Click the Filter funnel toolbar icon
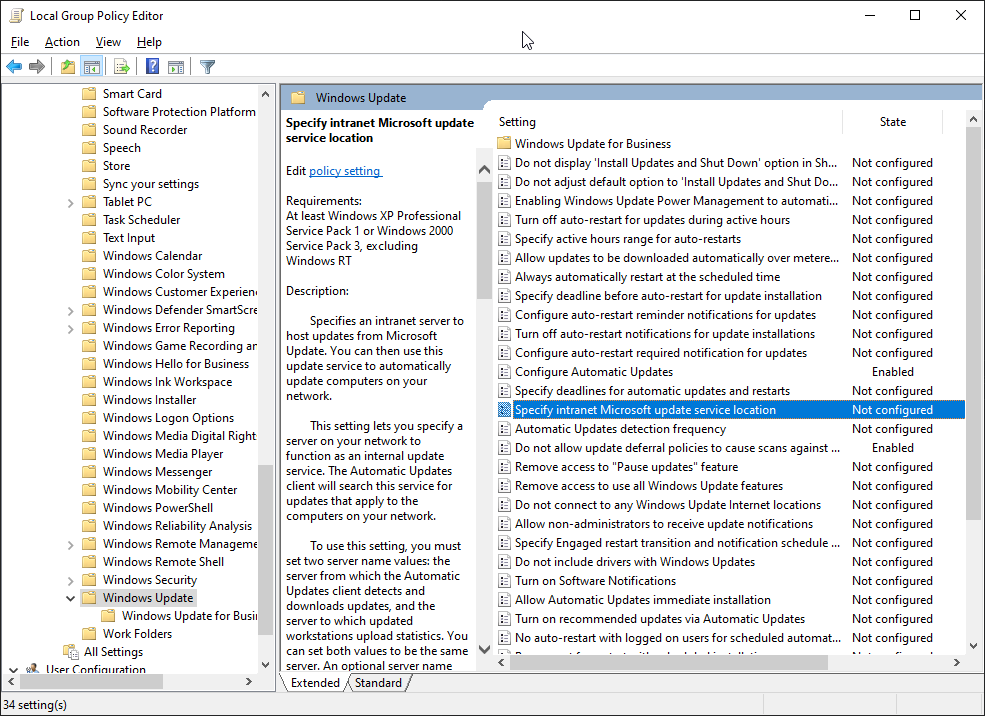The height and width of the screenshot is (716, 985). click(x=207, y=66)
